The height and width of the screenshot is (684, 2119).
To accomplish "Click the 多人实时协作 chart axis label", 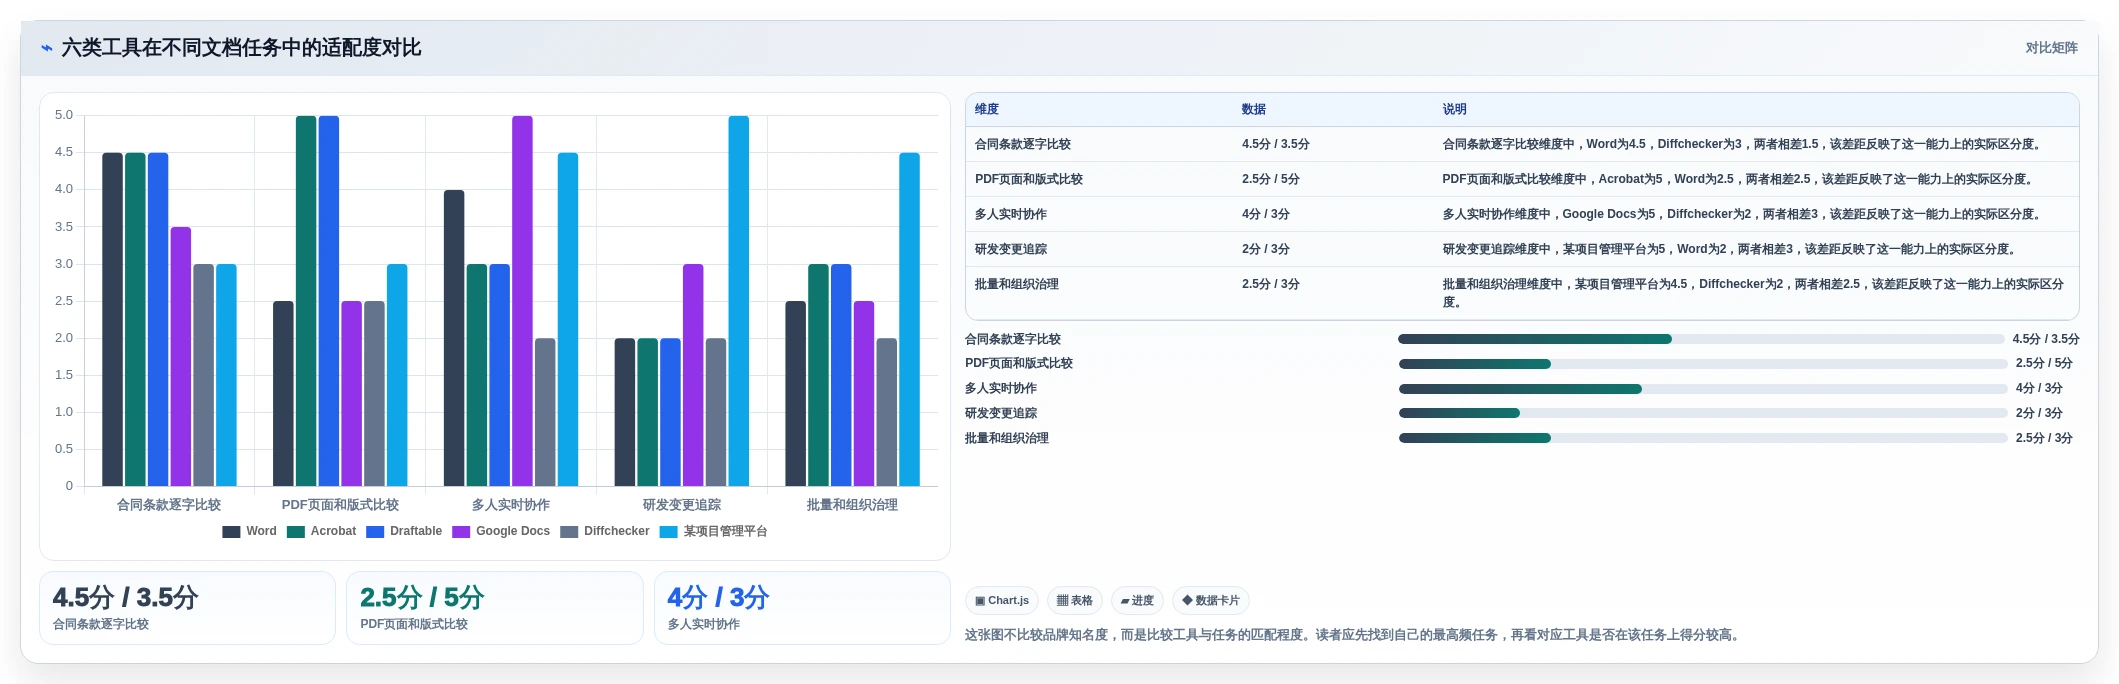I will pos(511,505).
